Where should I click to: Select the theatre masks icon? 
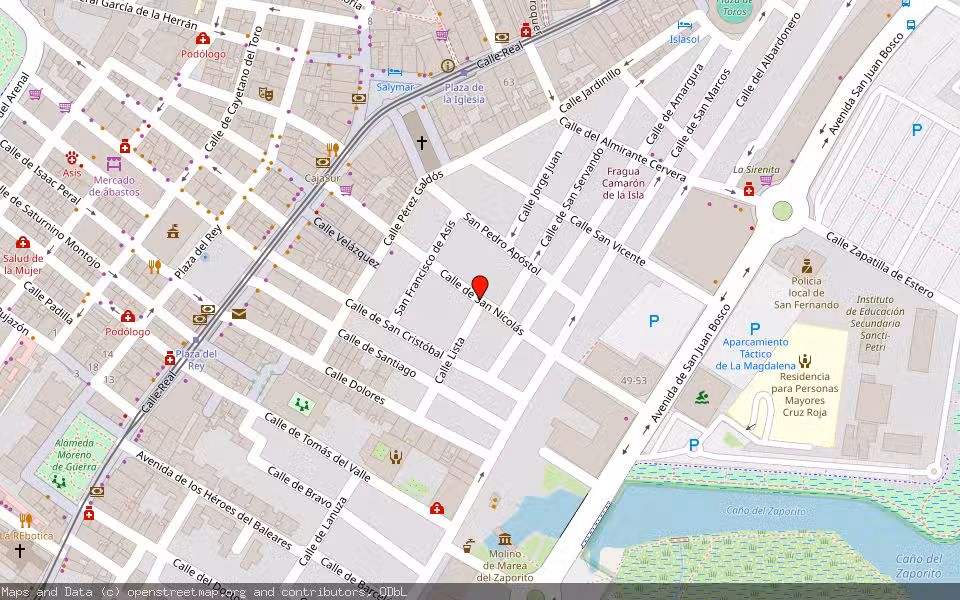pos(265,94)
